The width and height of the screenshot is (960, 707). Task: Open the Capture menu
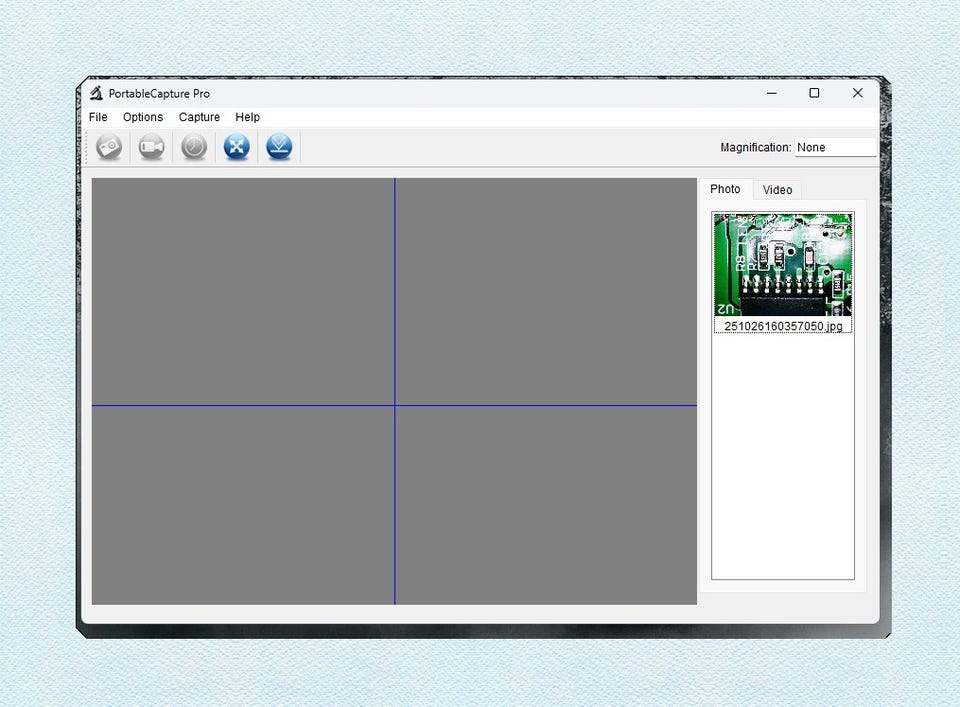click(199, 117)
